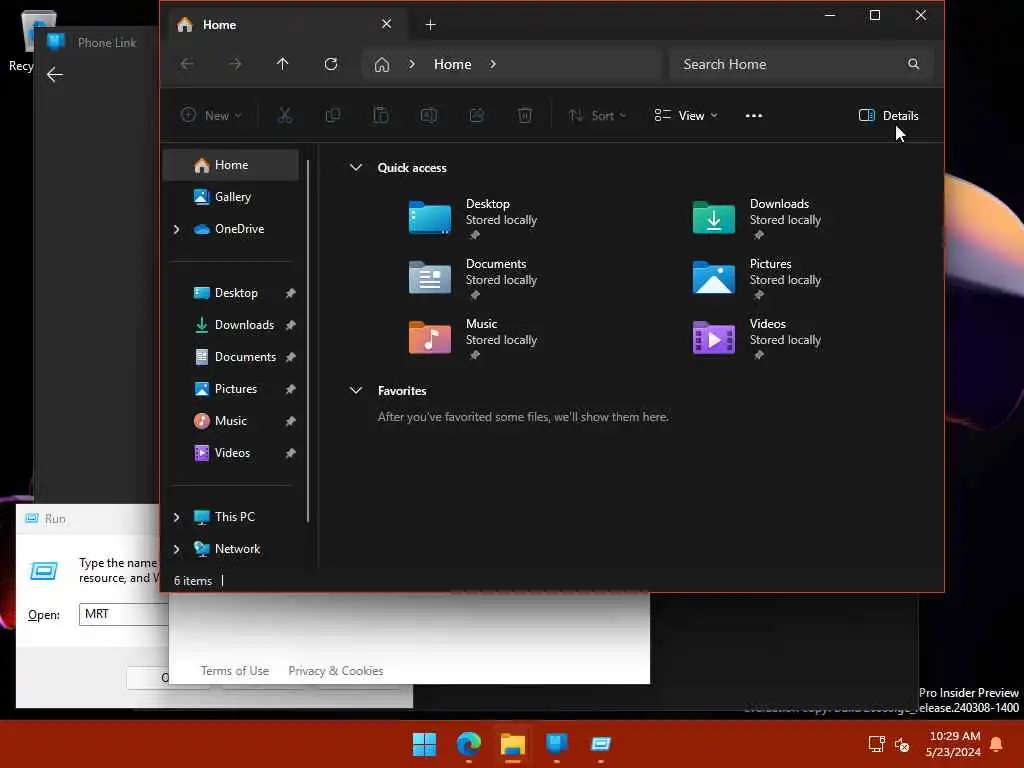This screenshot has width=1024, height=768.
Task: Open notifications bell in system tray
Action: tap(997, 744)
